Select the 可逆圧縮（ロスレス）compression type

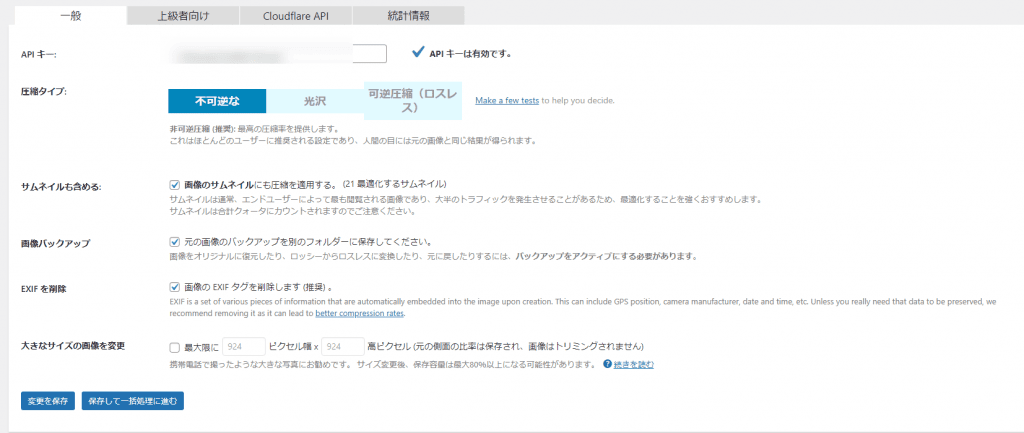(413, 101)
